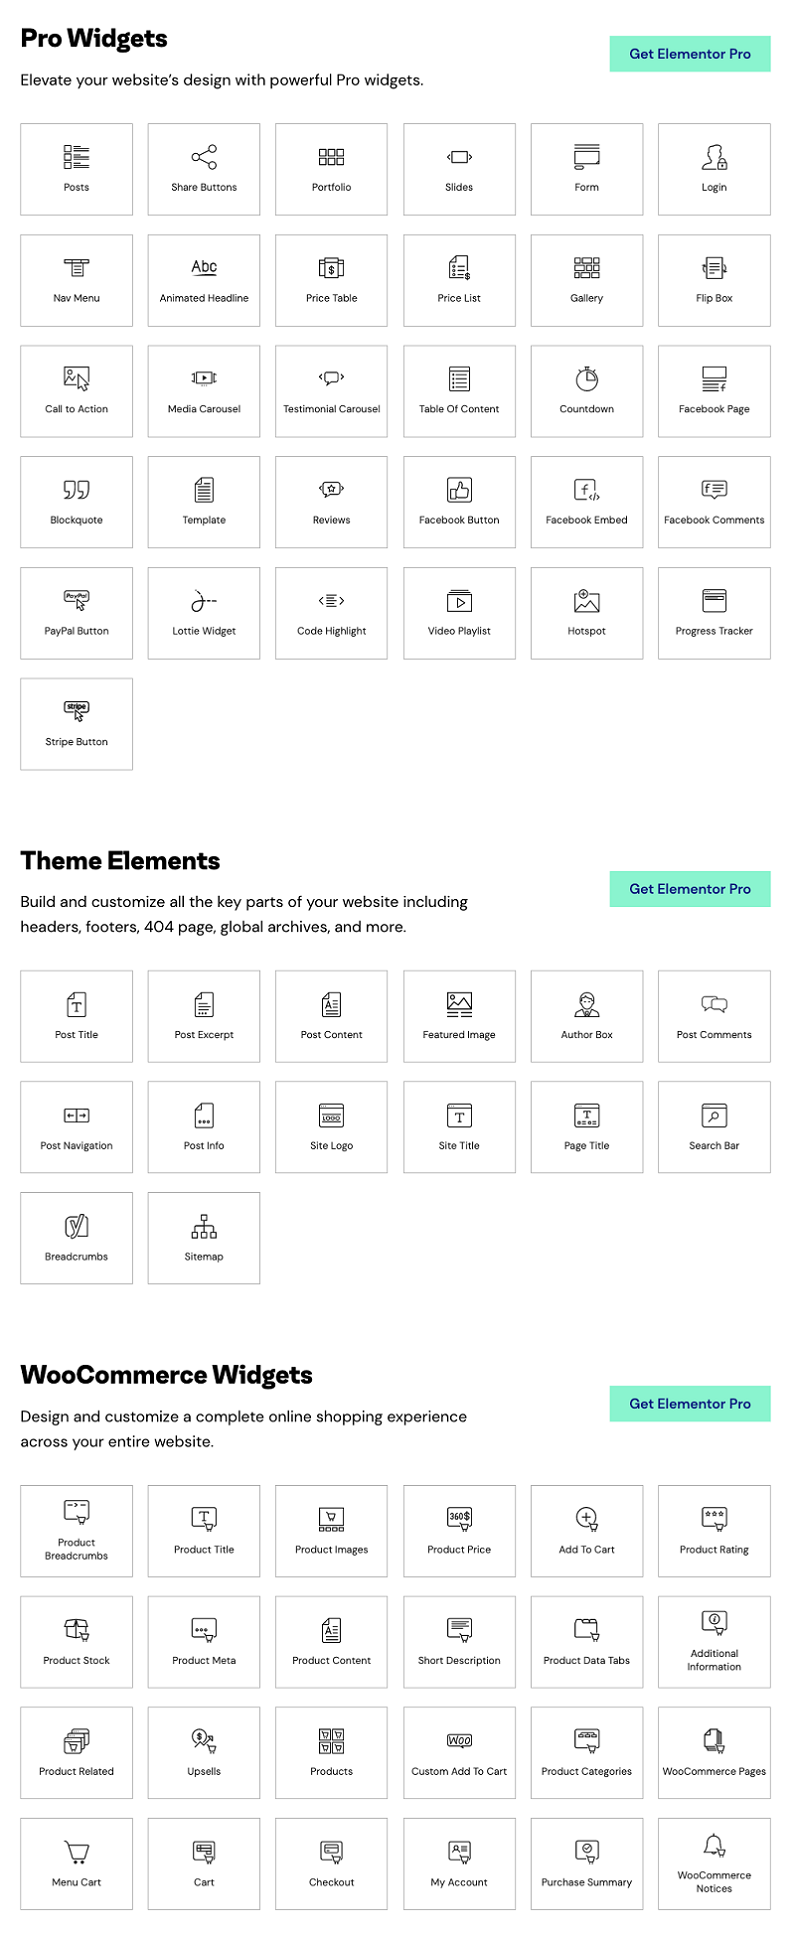Click the Add To Cart widget
The image size is (795, 1935).
coord(586,1531)
